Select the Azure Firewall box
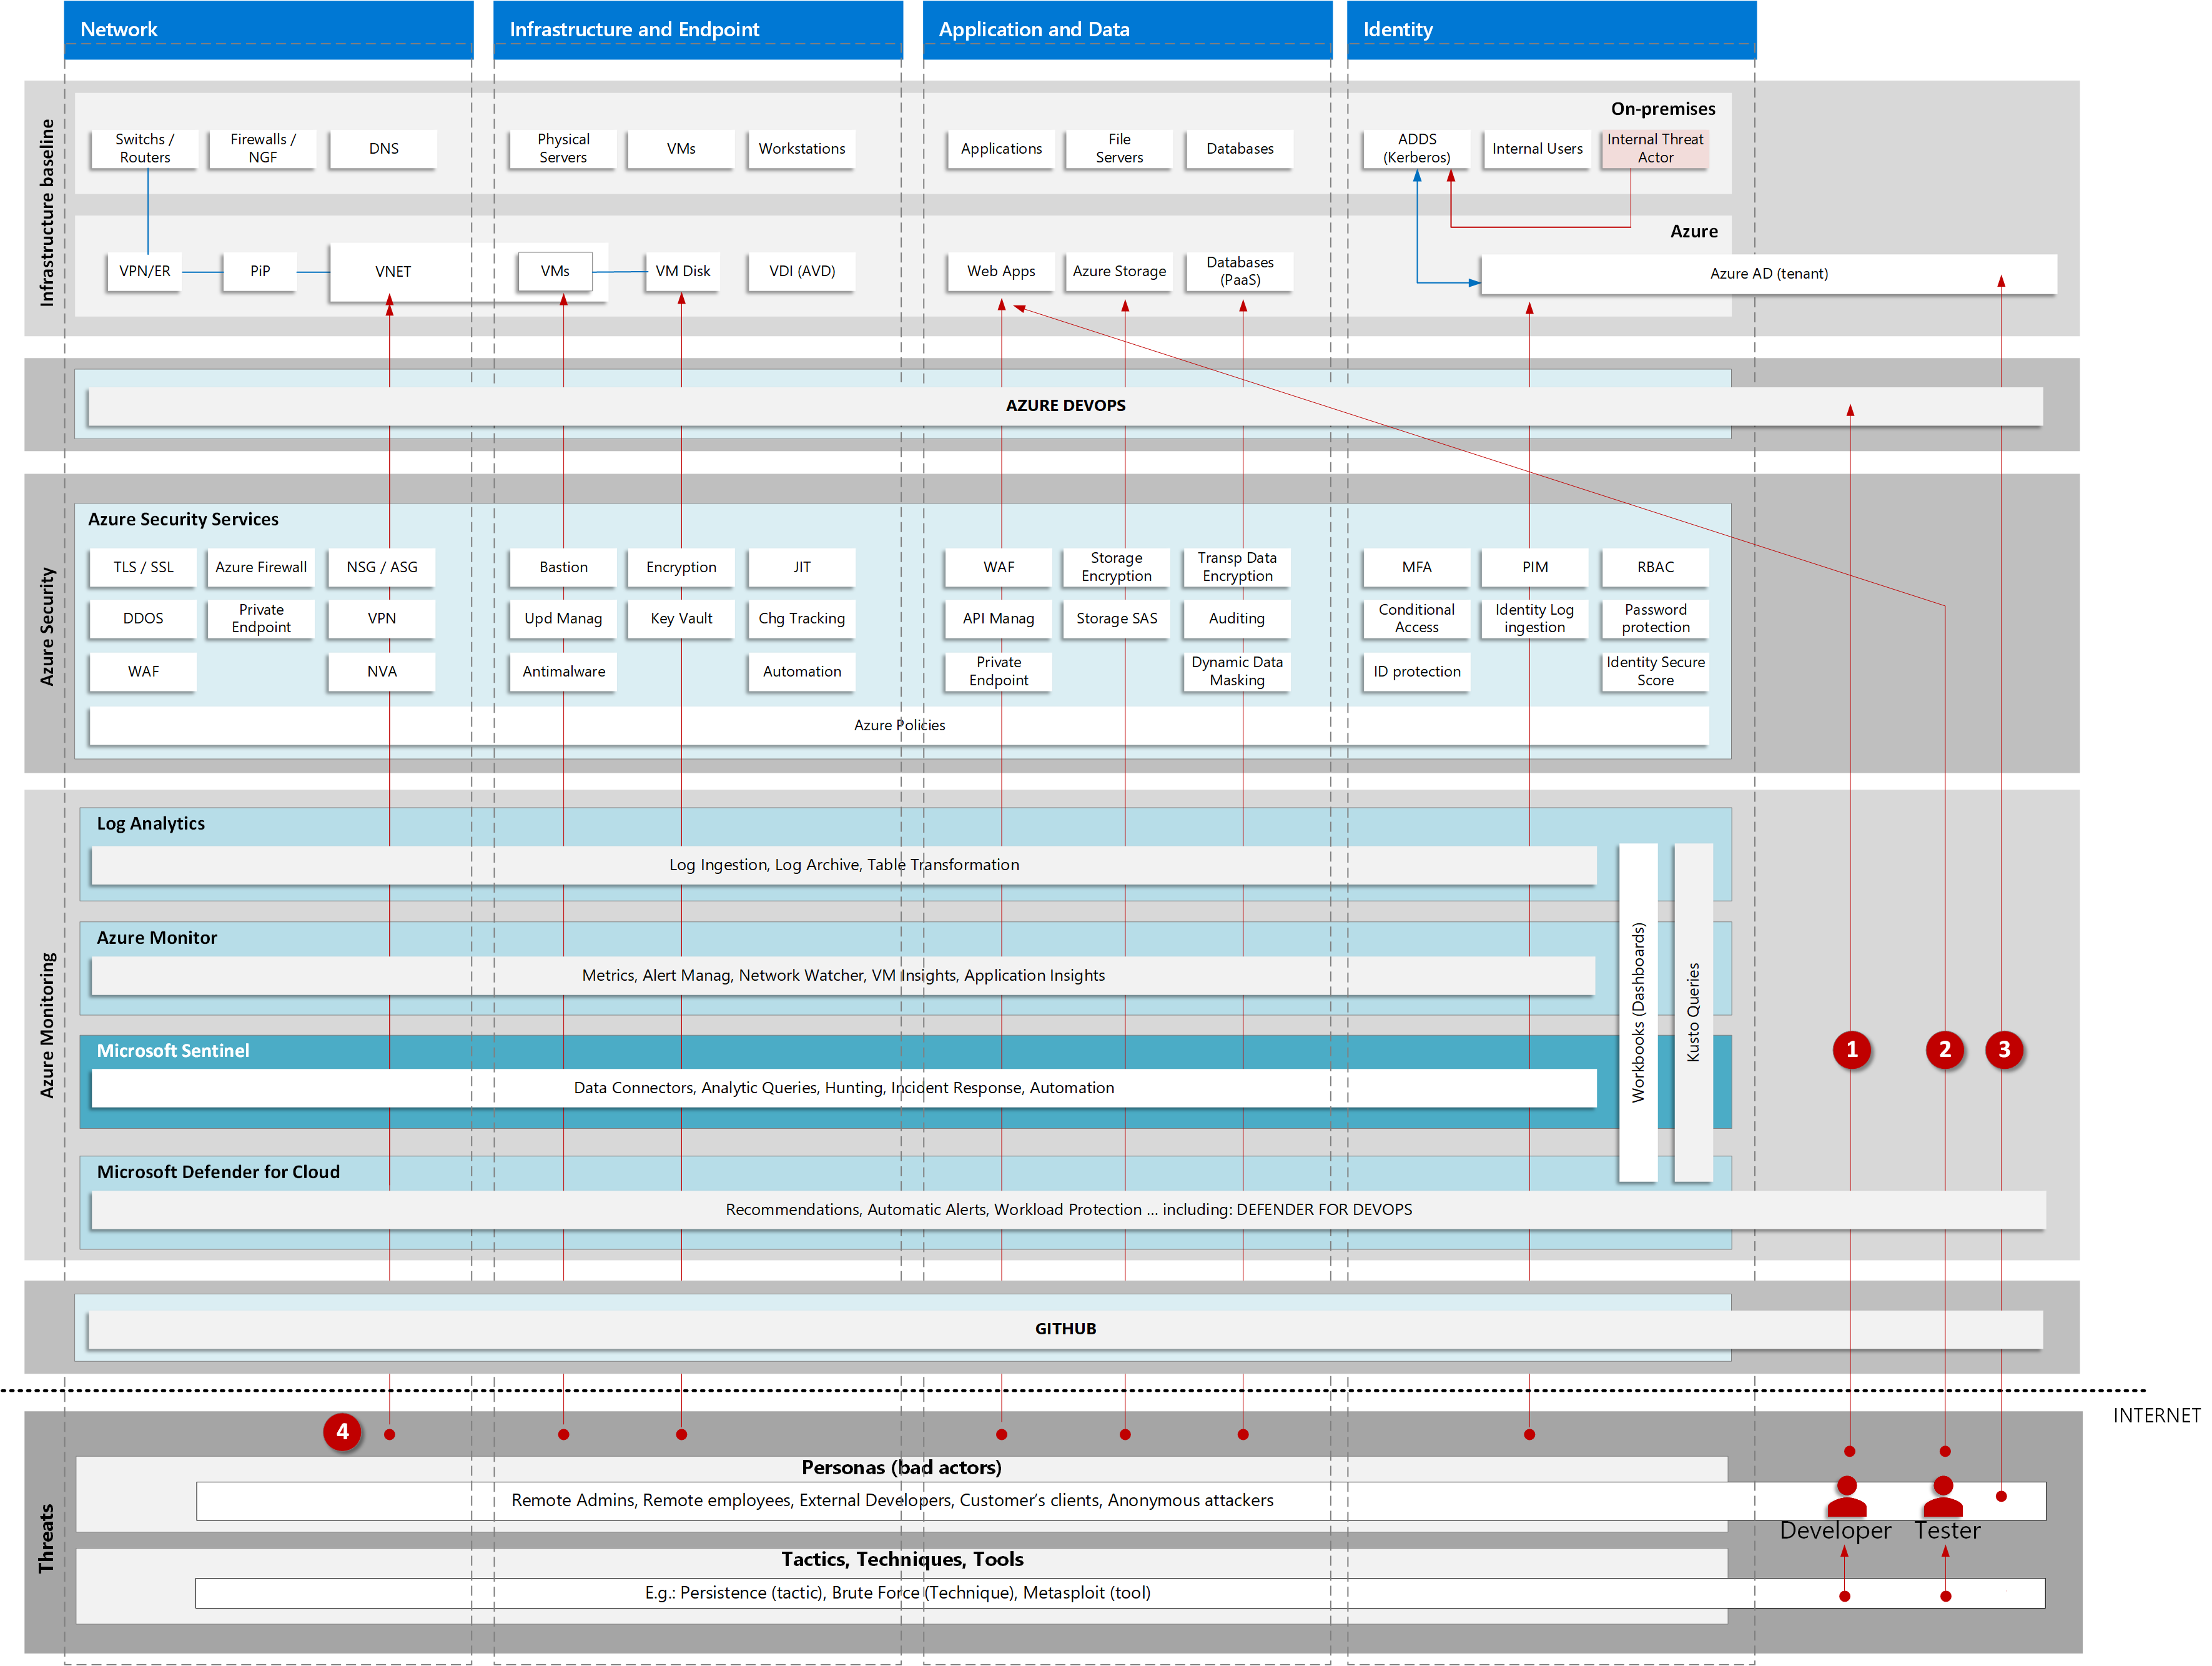The height and width of the screenshot is (1666, 2212). tap(261, 567)
